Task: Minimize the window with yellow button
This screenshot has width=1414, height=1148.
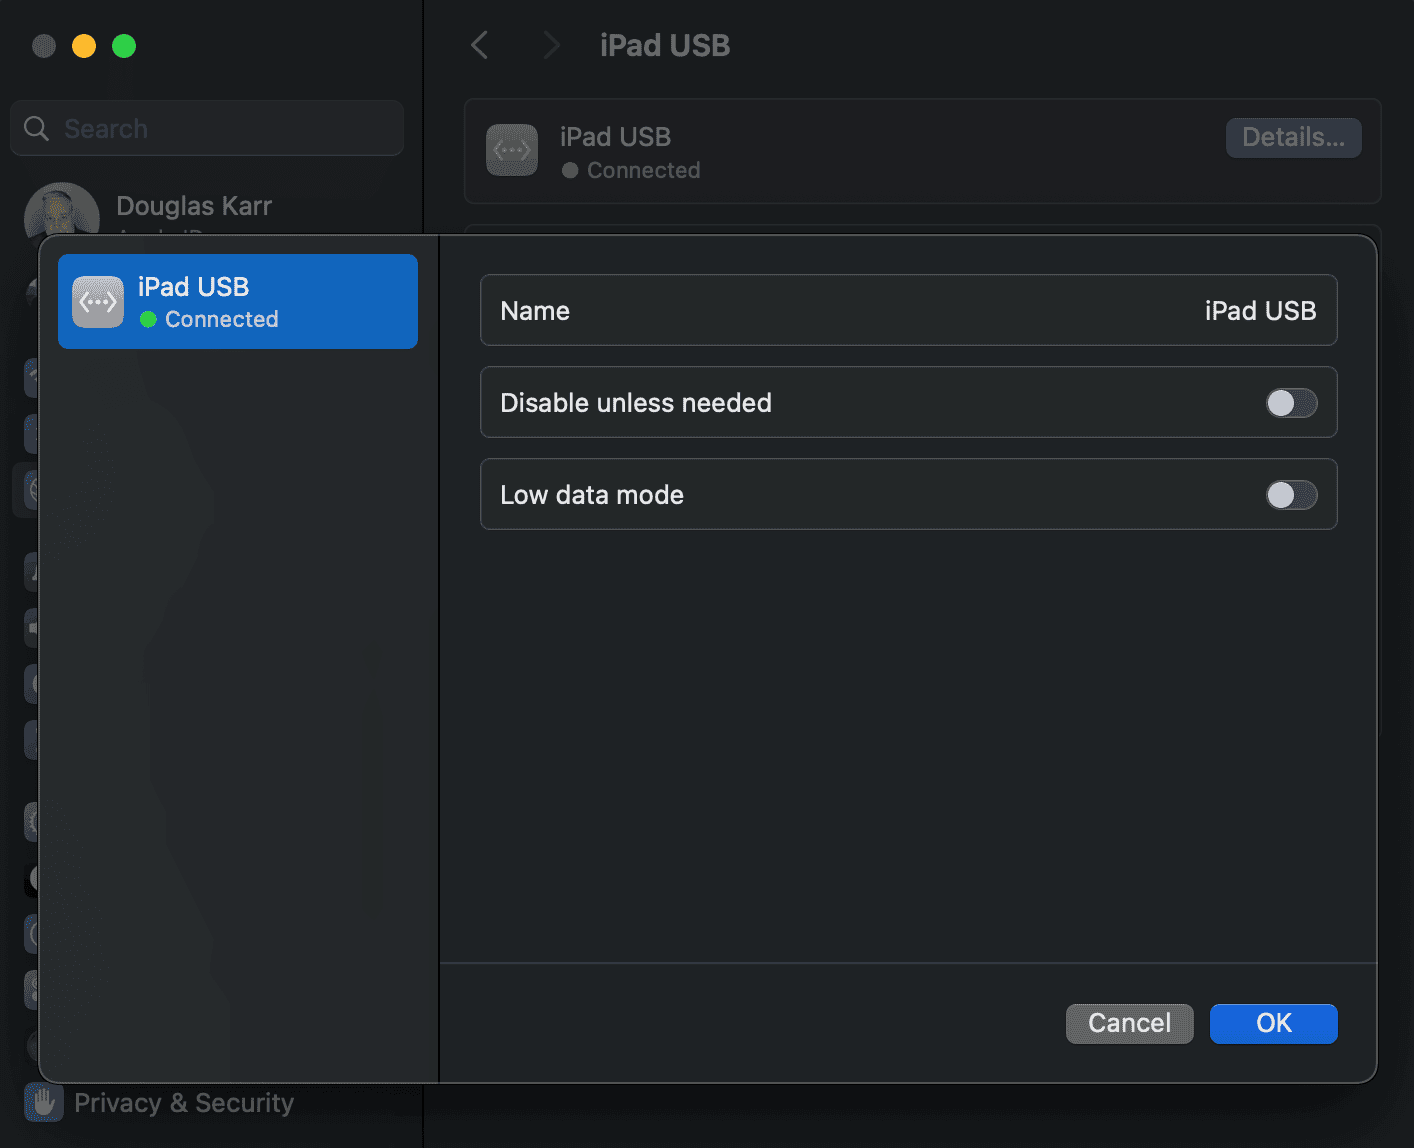Action: point(84,46)
